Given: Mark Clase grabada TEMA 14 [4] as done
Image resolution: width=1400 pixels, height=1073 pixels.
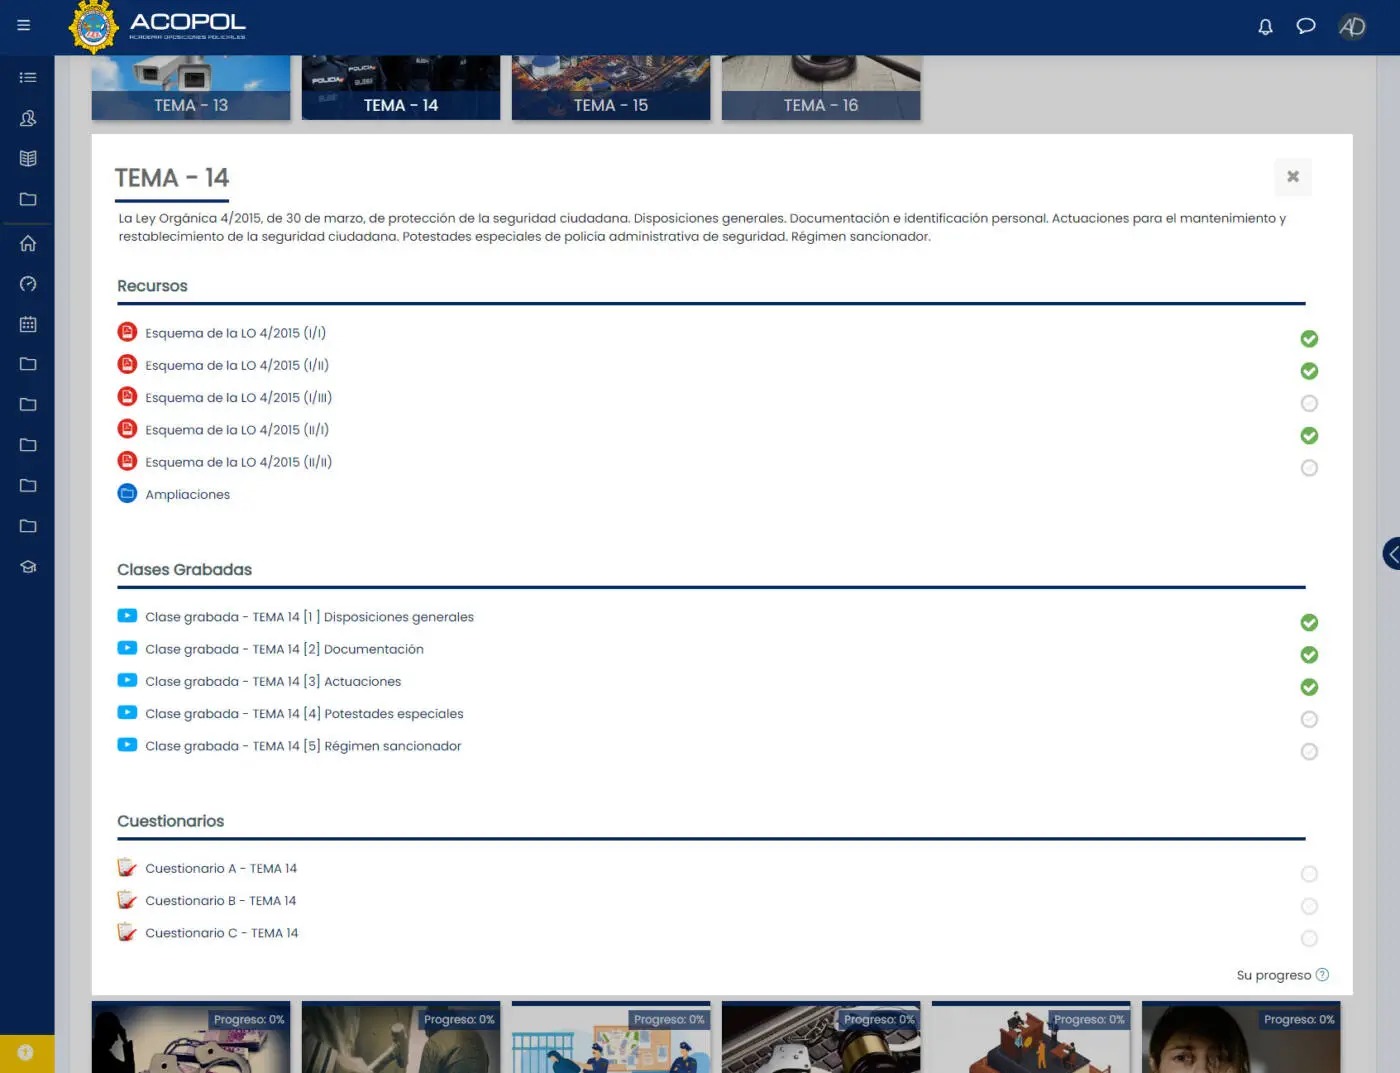Looking at the screenshot, I should click(1309, 719).
